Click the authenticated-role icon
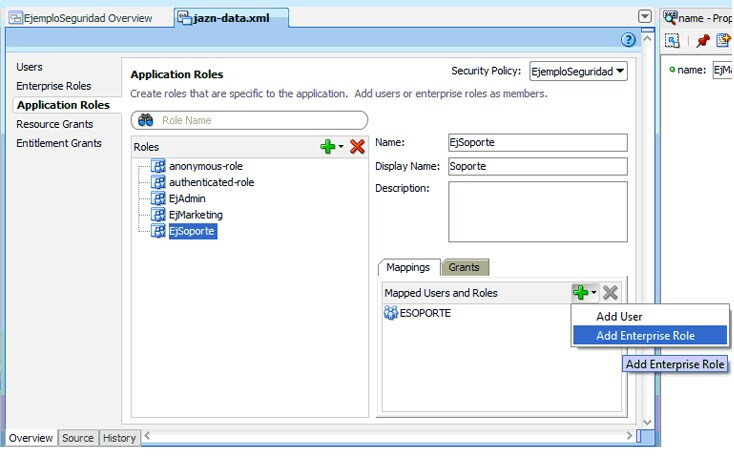The width and height of the screenshot is (734, 458). pos(158,182)
